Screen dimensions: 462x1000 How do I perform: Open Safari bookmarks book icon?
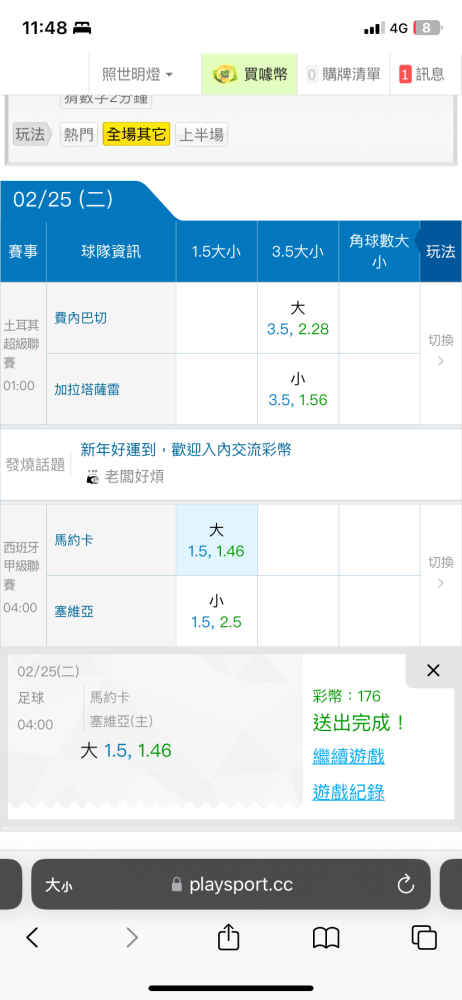click(326, 938)
